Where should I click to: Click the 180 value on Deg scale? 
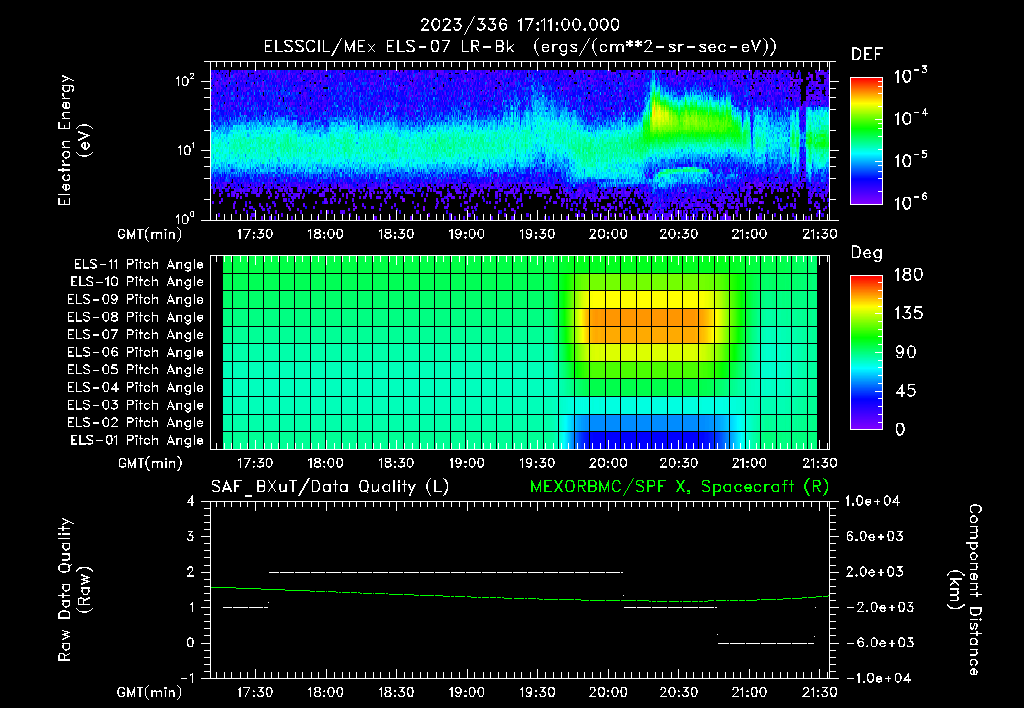tap(908, 275)
